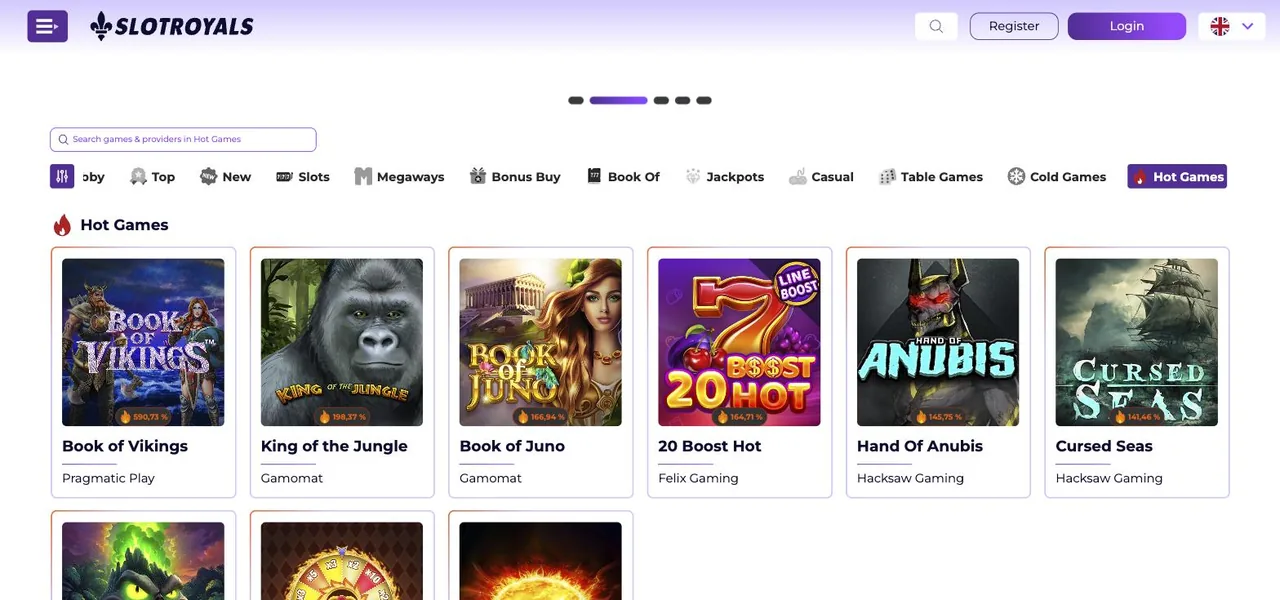
Task: Expand the language dropdown chevron
Action: pos(1248,26)
